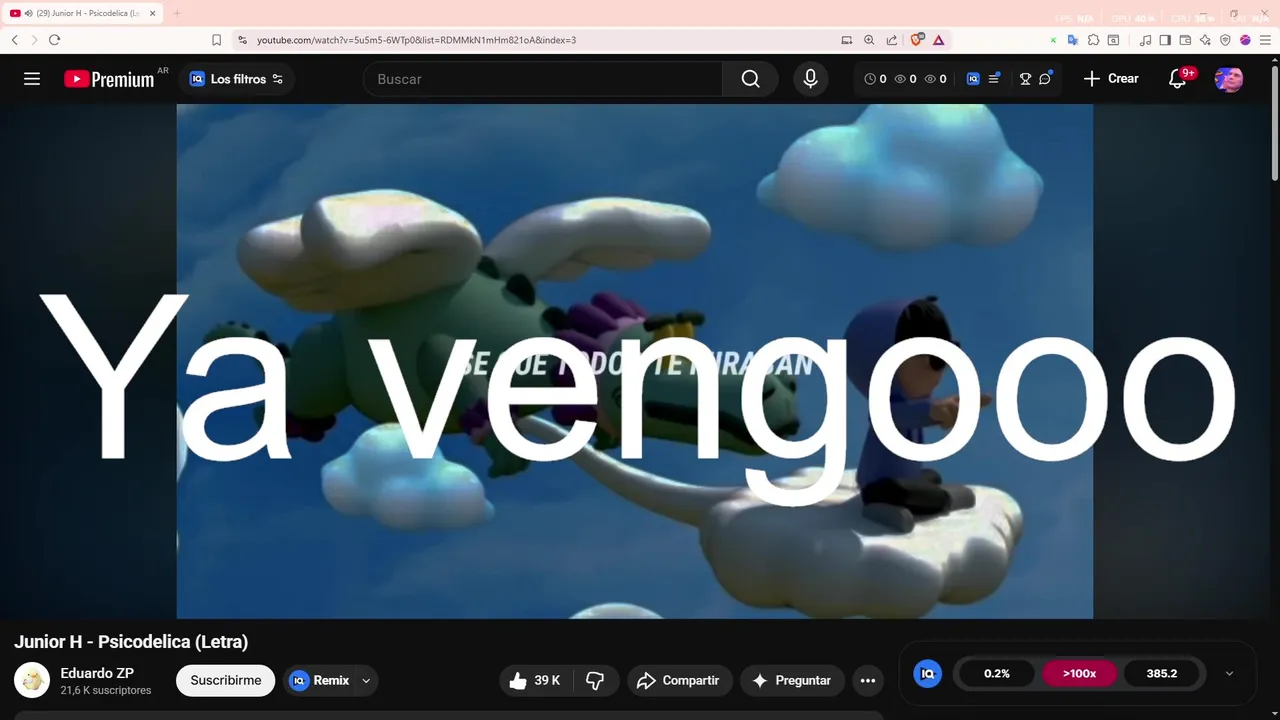
Task: Open the vidIQ trophy achievements icon
Action: (1025, 79)
